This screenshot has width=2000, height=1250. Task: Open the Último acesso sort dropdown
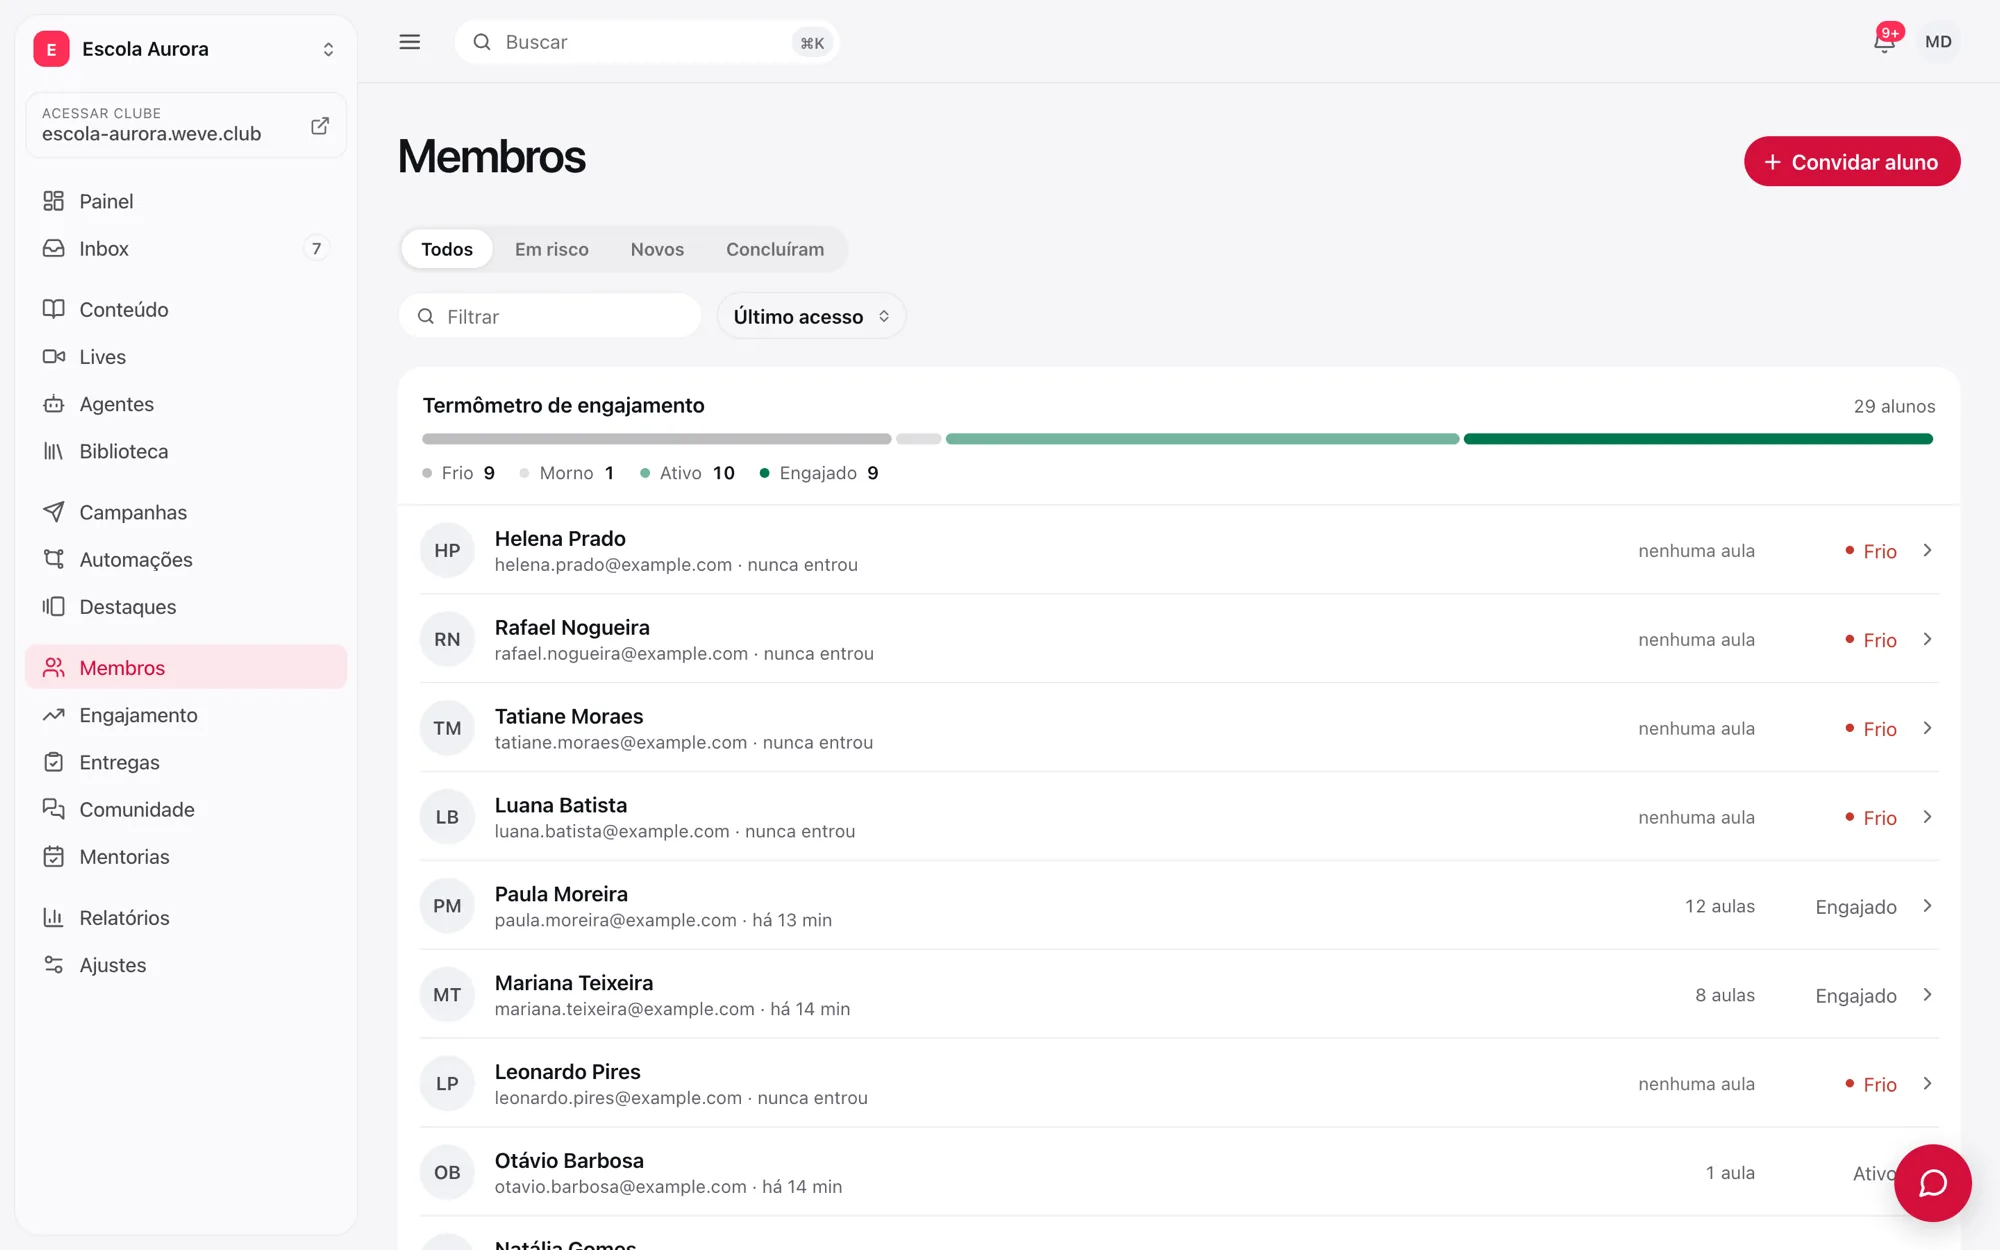(x=811, y=316)
